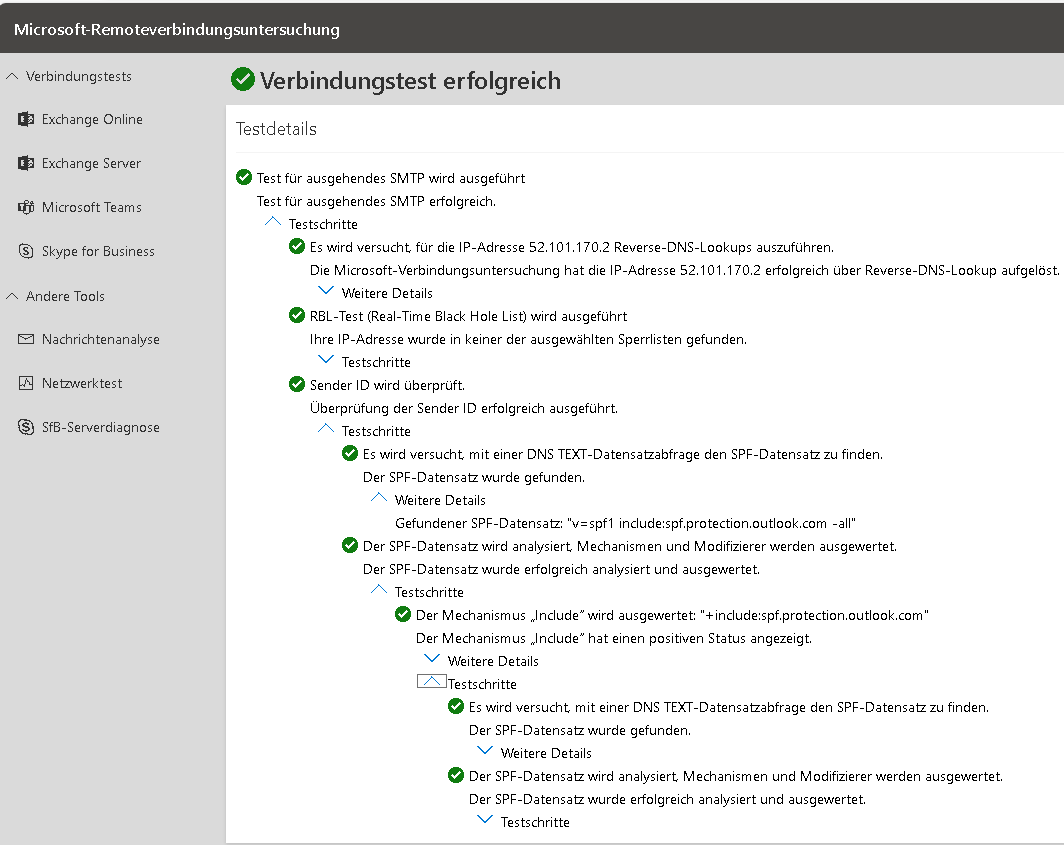Image resolution: width=1064 pixels, height=845 pixels.
Task: Click 'Überprüfung der Sender ID erfolgreich ausgeführt.'
Action: [464, 409]
